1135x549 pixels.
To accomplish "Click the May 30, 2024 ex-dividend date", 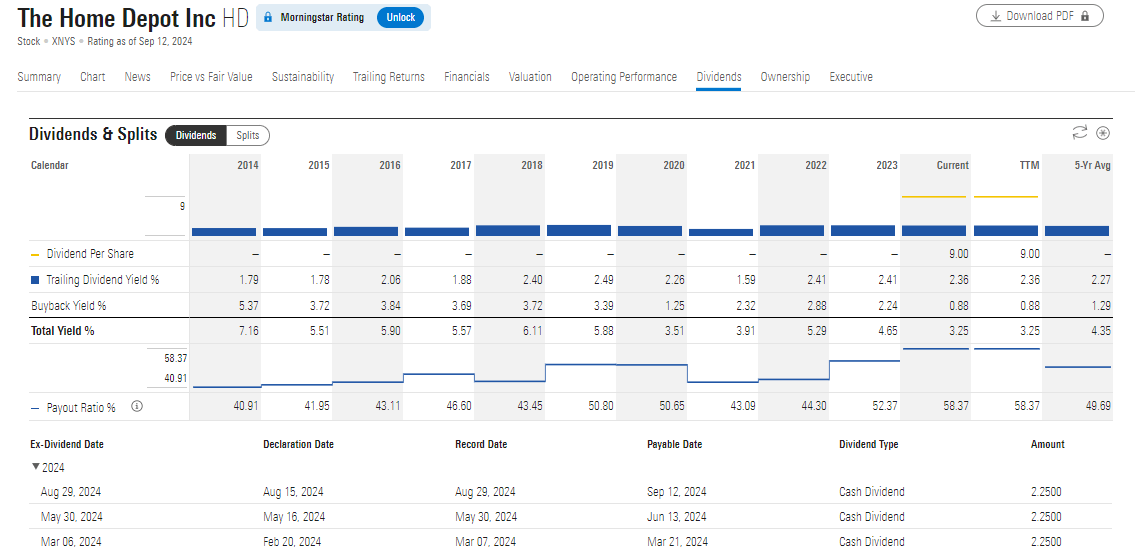I will click(72, 516).
